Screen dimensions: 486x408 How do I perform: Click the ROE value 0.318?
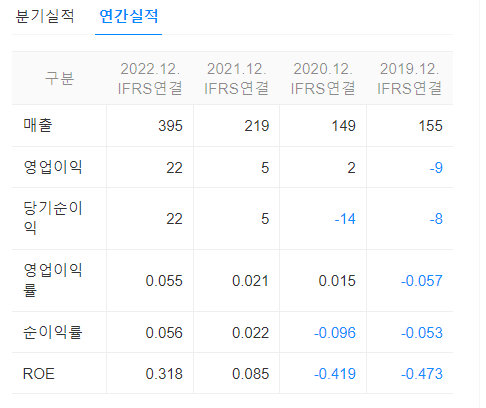164,374
